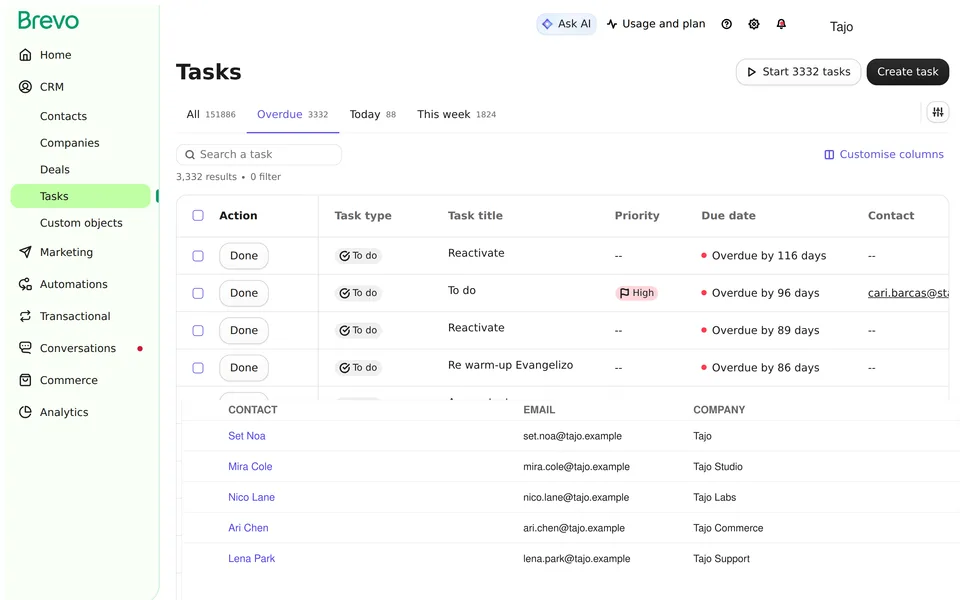
Task: Click the Priority column header
Action: point(637,216)
